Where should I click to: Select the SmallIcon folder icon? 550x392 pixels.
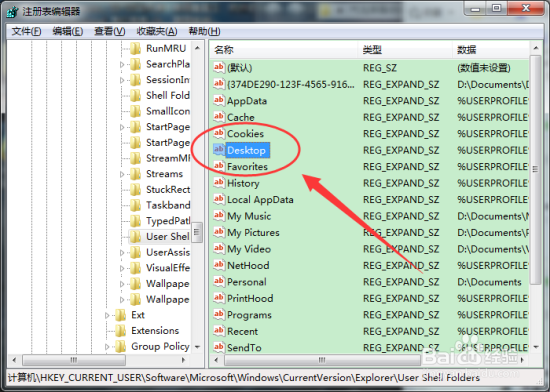[x=135, y=111]
